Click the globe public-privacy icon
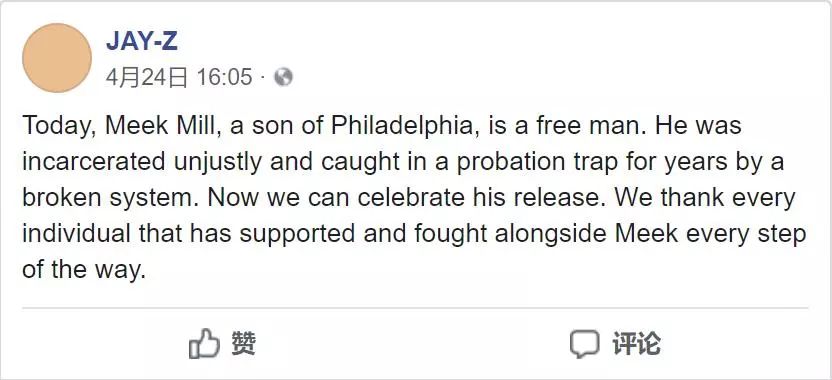832x380 pixels. [x=283, y=77]
